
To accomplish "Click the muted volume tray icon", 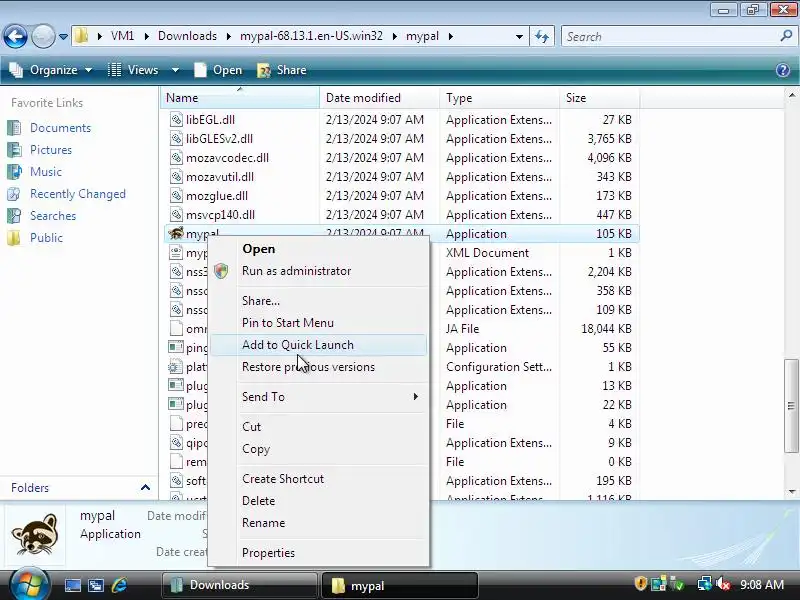I will tap(722, 584).
